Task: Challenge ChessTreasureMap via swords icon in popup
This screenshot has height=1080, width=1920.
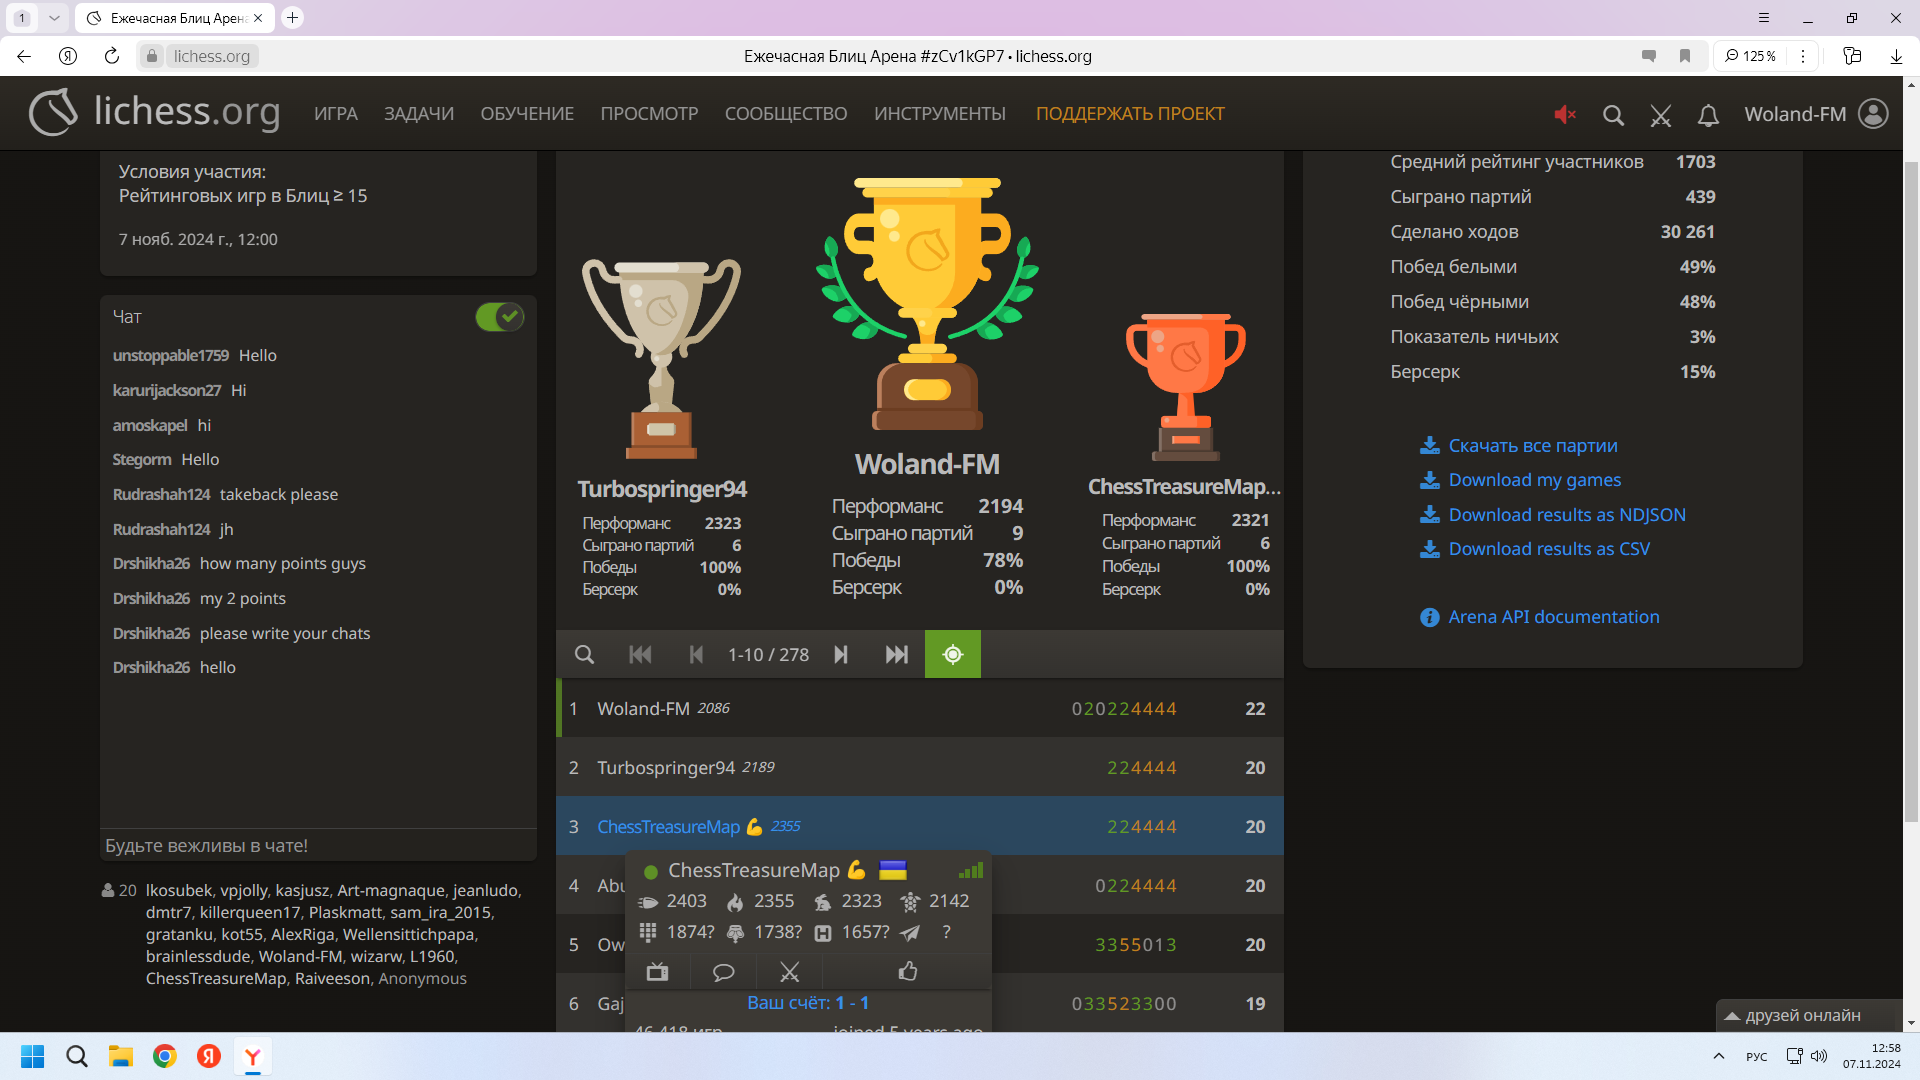Action: (790, 971)
